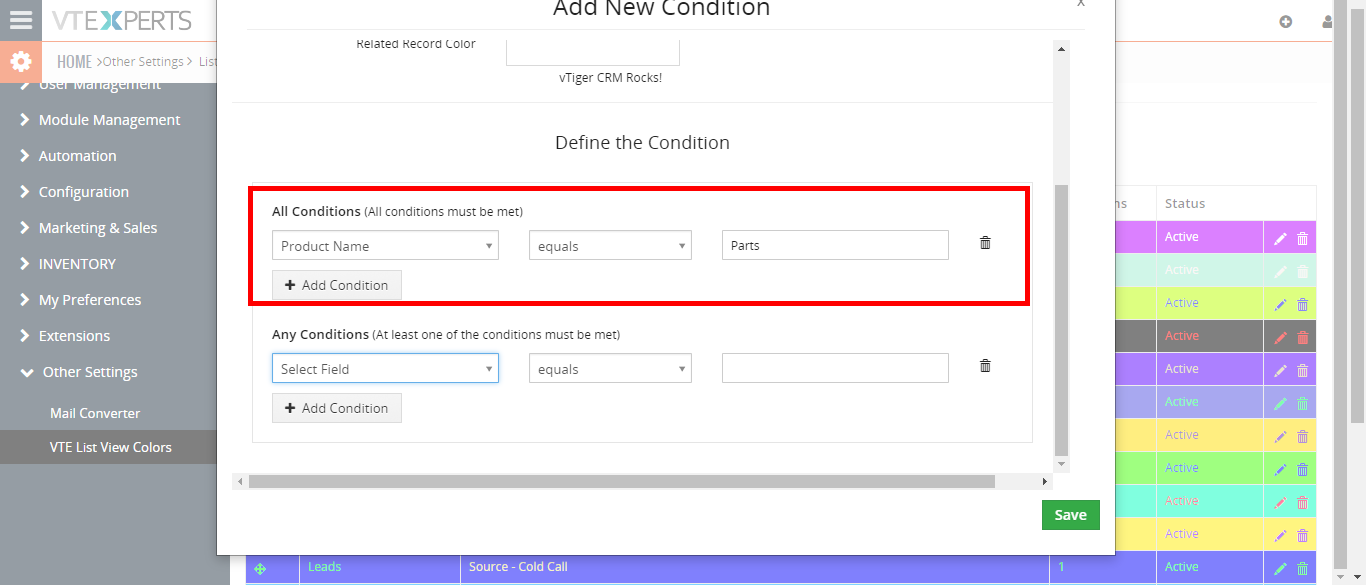
Task: Click the quick-create plus icon
Action: pos(1286,22)
